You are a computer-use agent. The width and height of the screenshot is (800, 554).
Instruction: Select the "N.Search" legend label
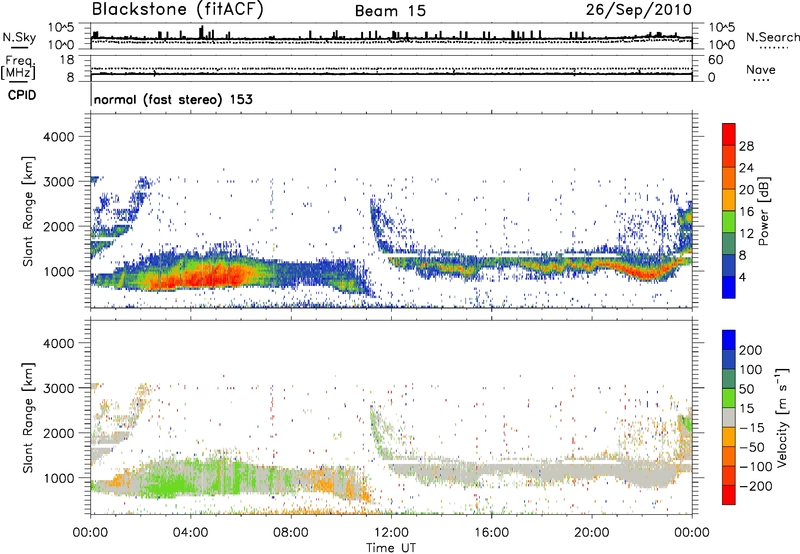(772, 37)
